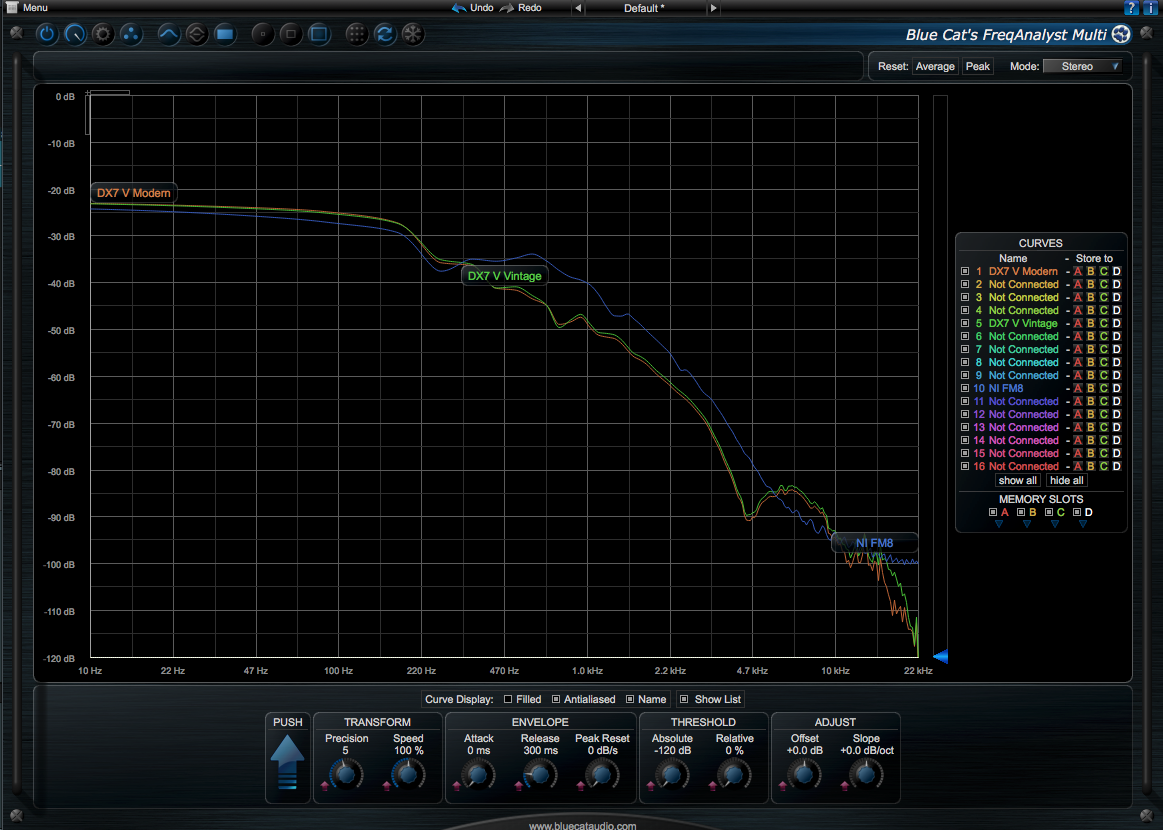1163x830 pixels.
Task: Expand memory slot C blue triangle
Action: [1055, 524]
